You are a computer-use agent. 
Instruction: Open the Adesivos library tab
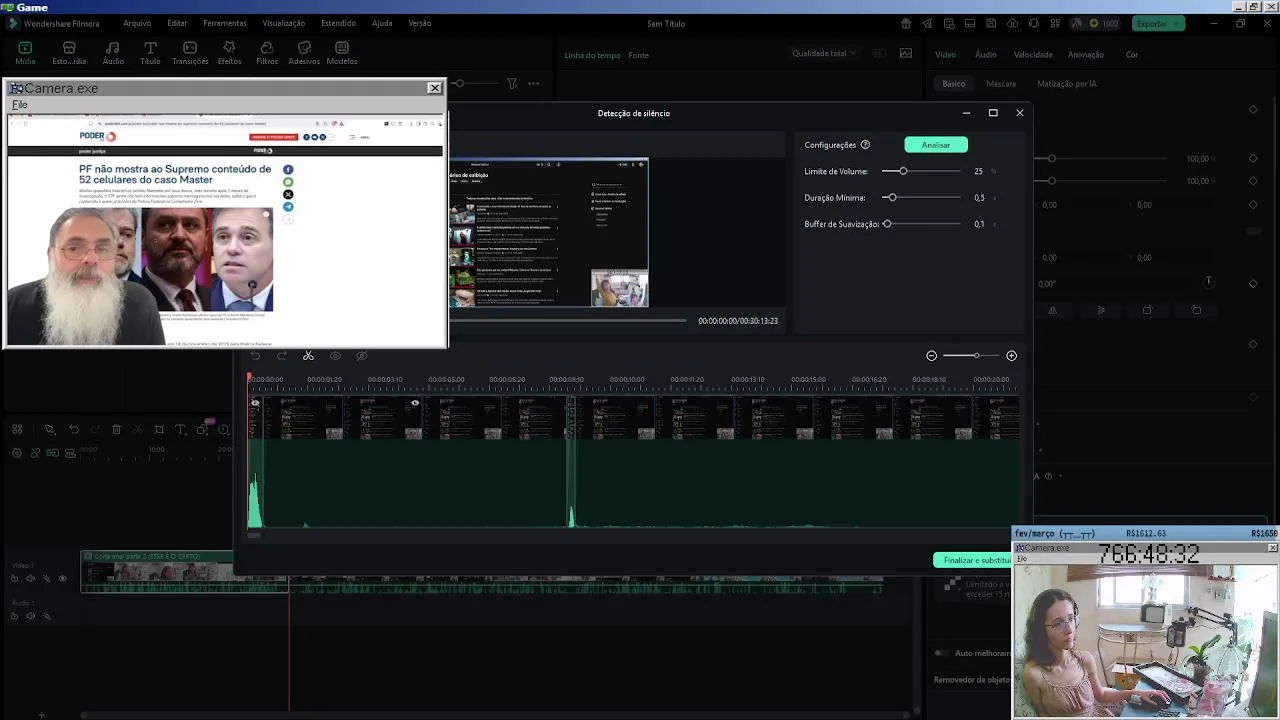[x=304, y=53]
